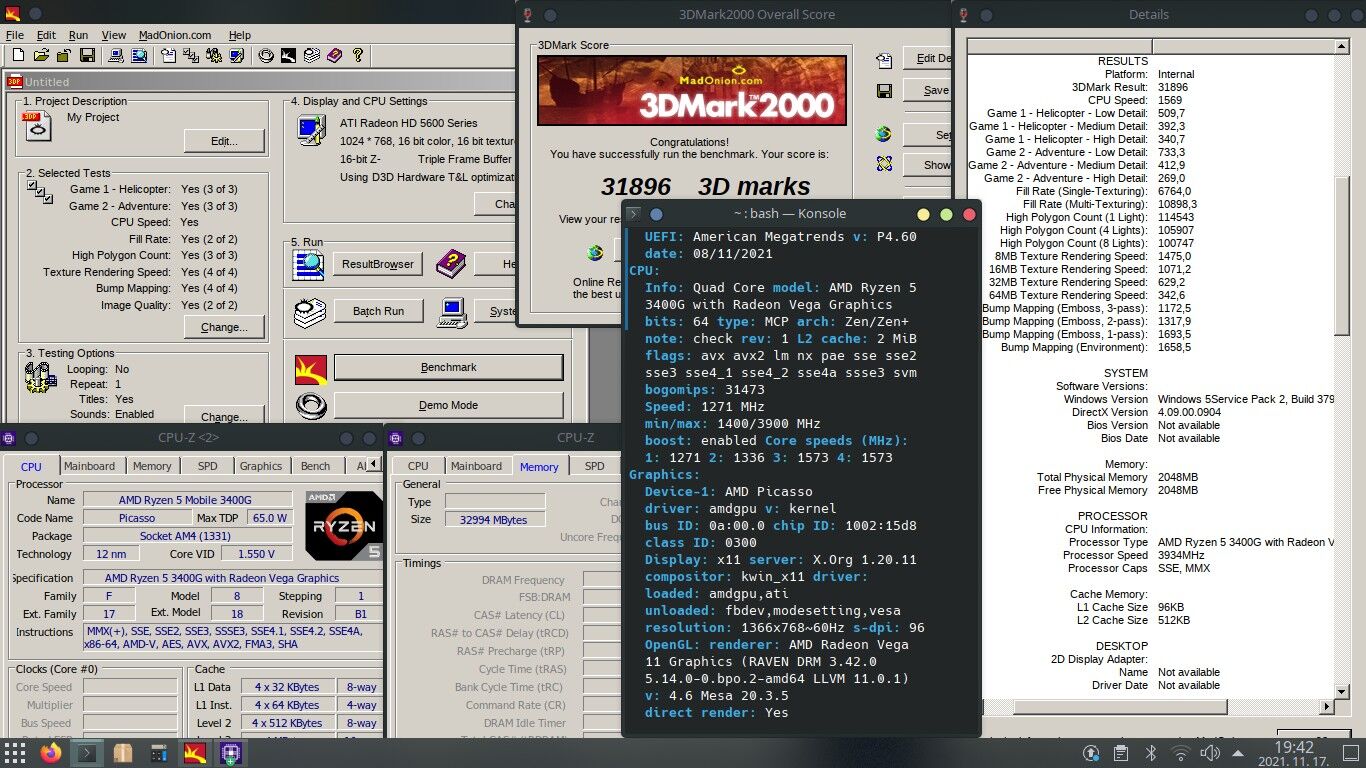
Task: Click the Wi-Fi network tray icon
Action: coord(1180,753)
